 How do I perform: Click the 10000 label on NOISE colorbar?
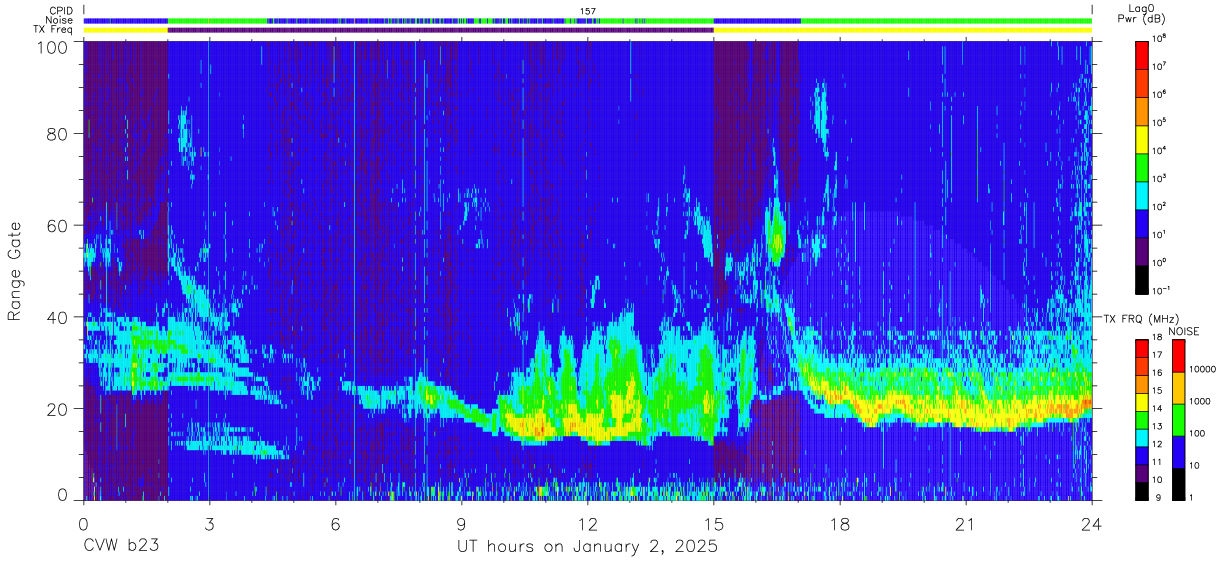pyautogui.click(x=1203, y=369)
